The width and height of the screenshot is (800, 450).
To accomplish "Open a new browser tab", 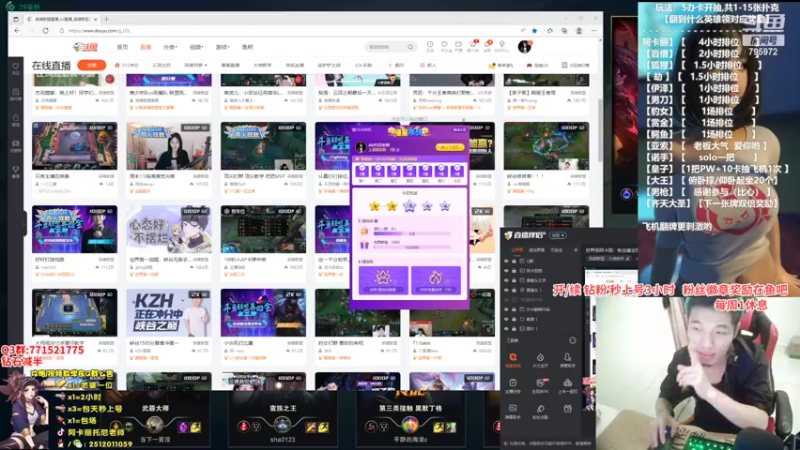I will [x=106, y=19].
